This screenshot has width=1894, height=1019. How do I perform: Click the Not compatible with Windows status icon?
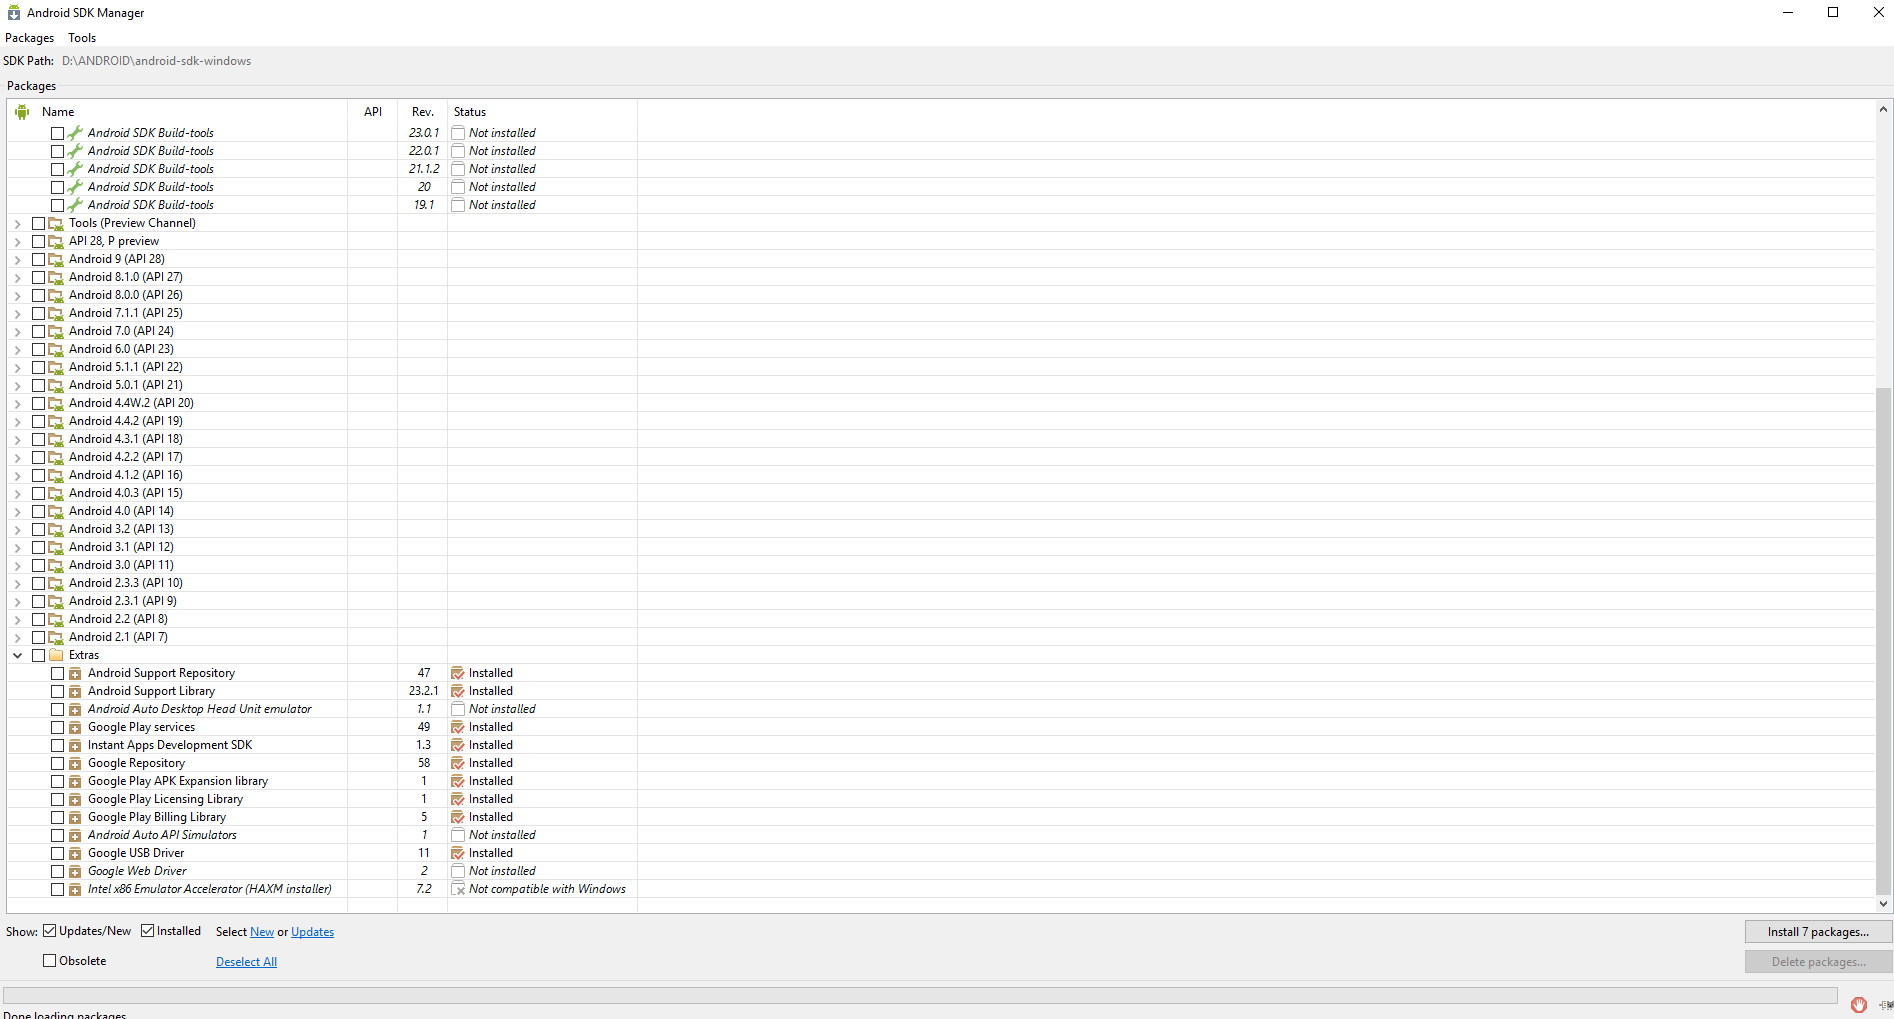[458, 889]
